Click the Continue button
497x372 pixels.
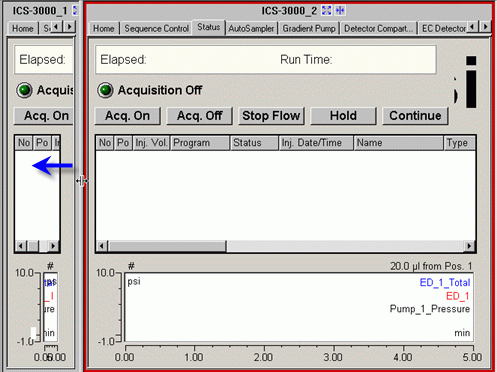[x=415, y=116]
